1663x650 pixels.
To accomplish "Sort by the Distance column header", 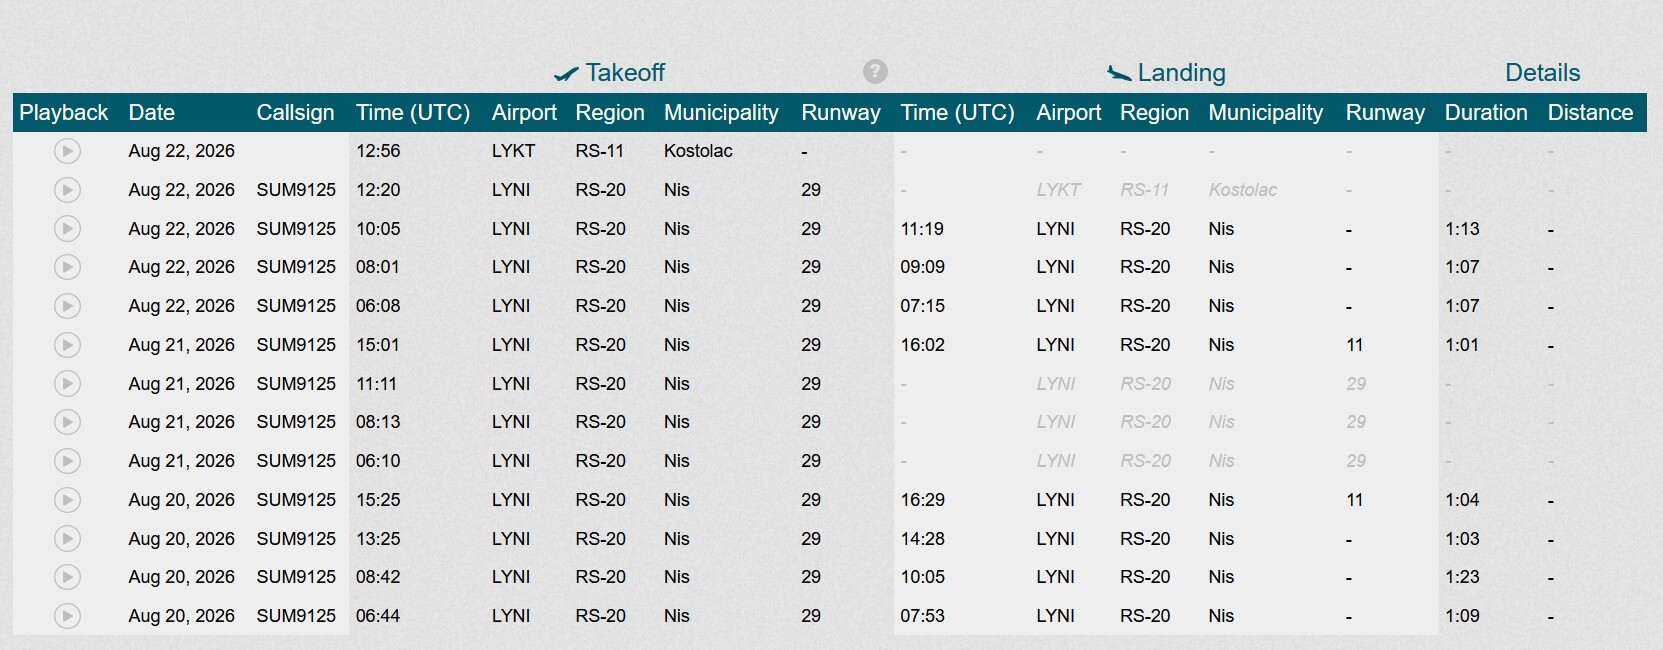I will (1590, 113).
